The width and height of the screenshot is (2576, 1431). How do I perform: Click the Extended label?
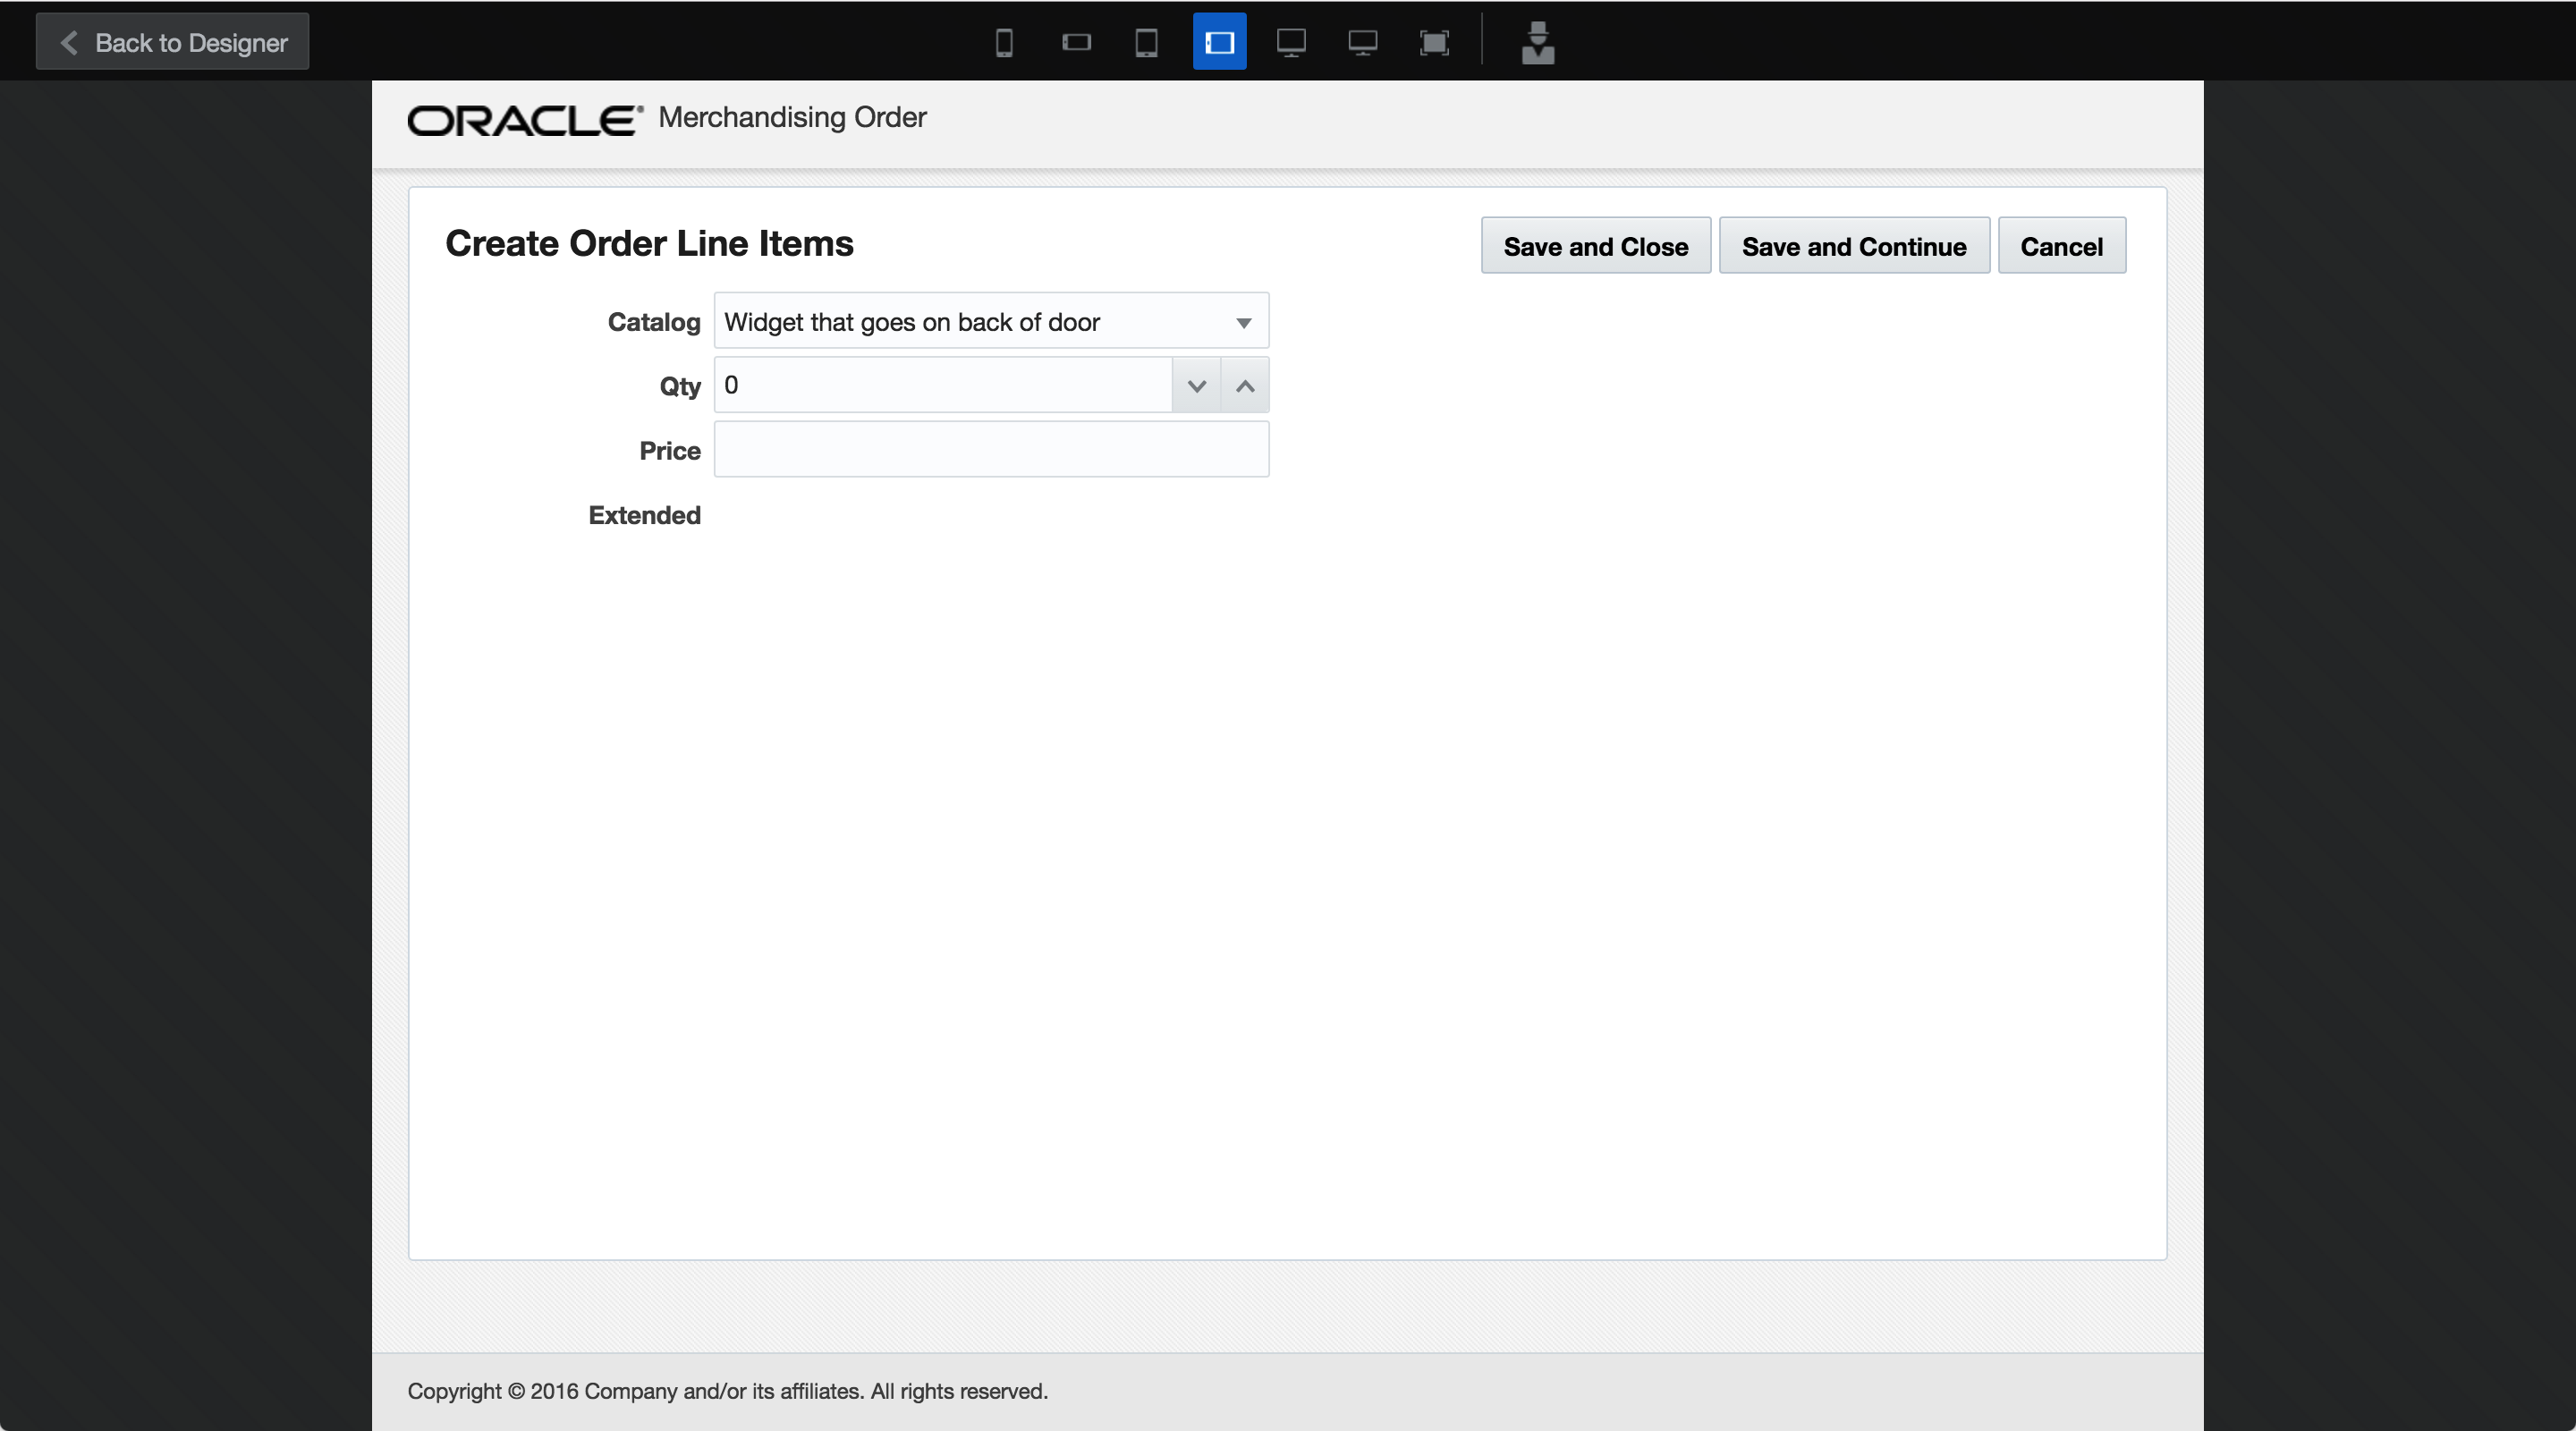(644, 515)
